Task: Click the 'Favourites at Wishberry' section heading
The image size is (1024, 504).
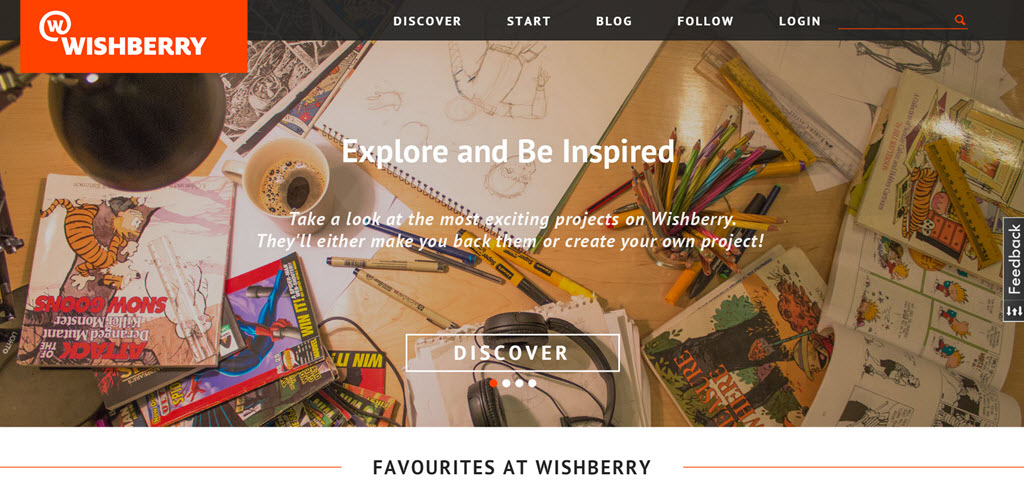Action: coord(512,467)
